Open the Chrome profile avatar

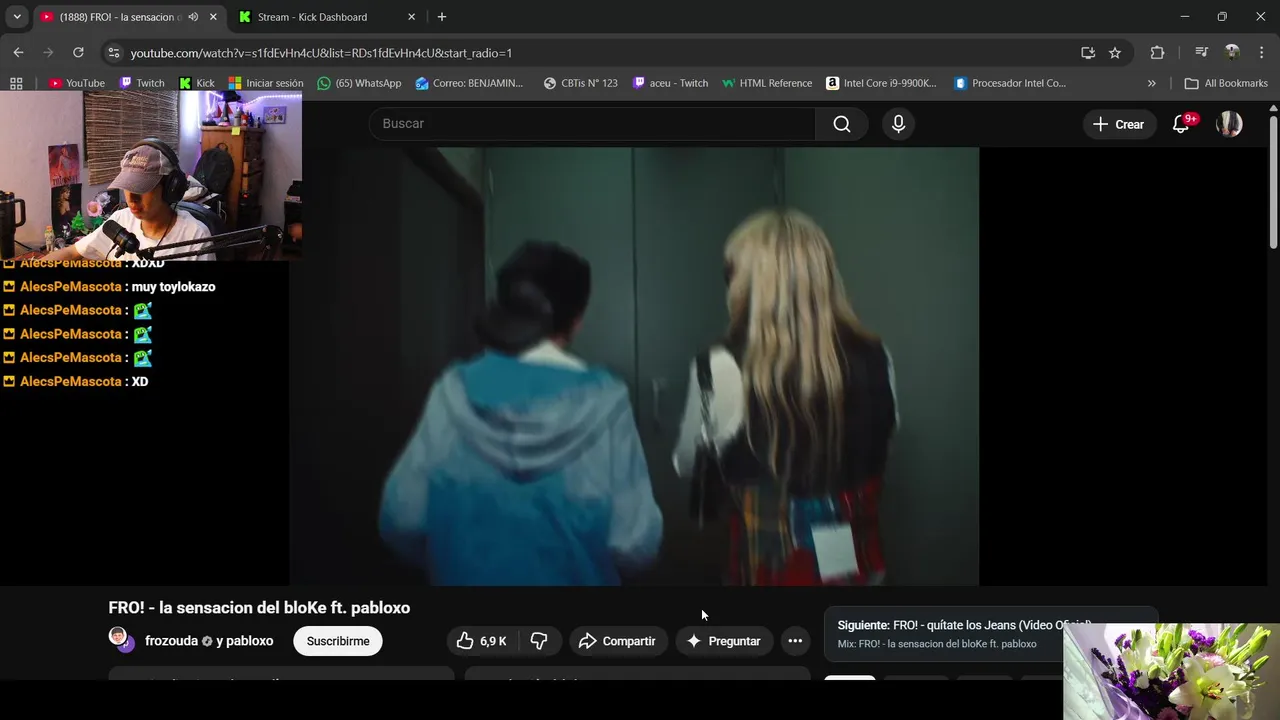pyautogui.click(x=1232, y=53)
